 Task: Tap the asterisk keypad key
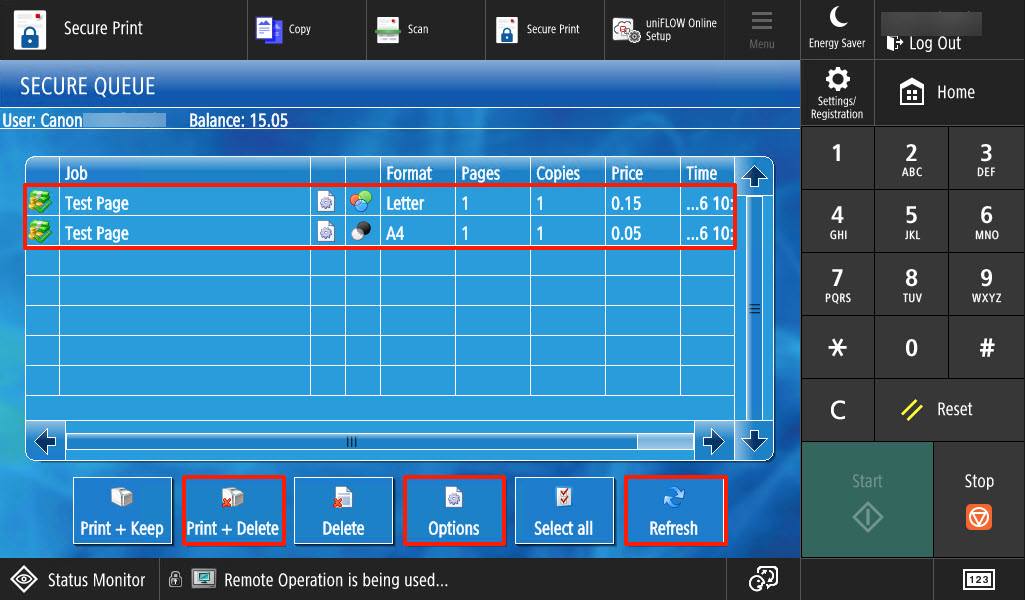pos(837,347)
